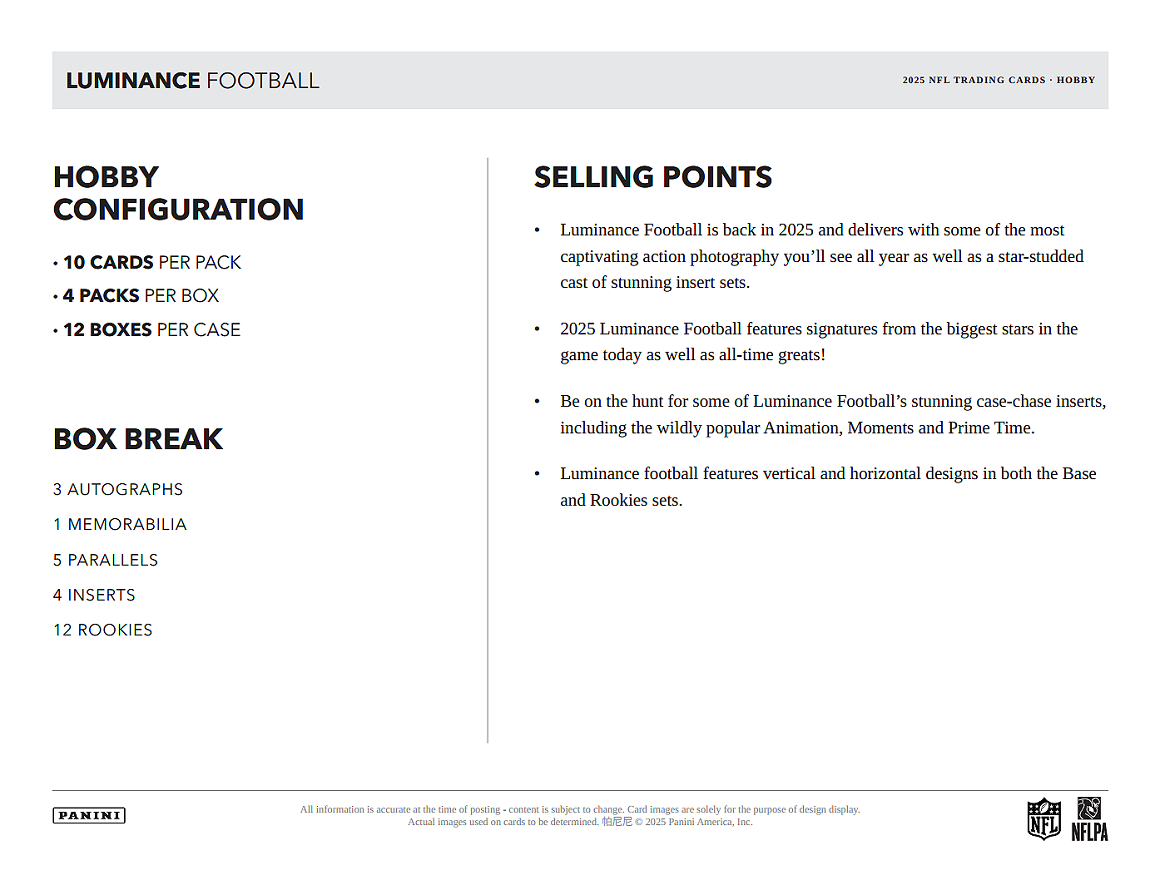Click the 12 Rookies entry
Viewport: 1150px width, 890px height.
coord(103,630)
